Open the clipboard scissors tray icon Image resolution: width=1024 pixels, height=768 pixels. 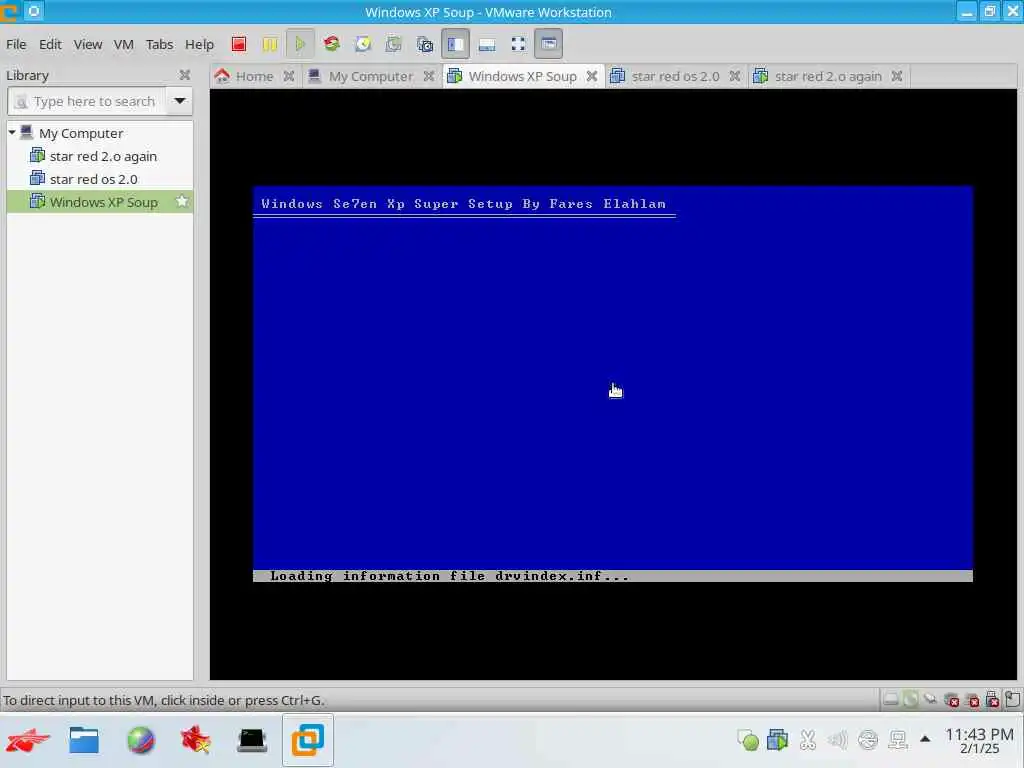[x=808, y=740]
